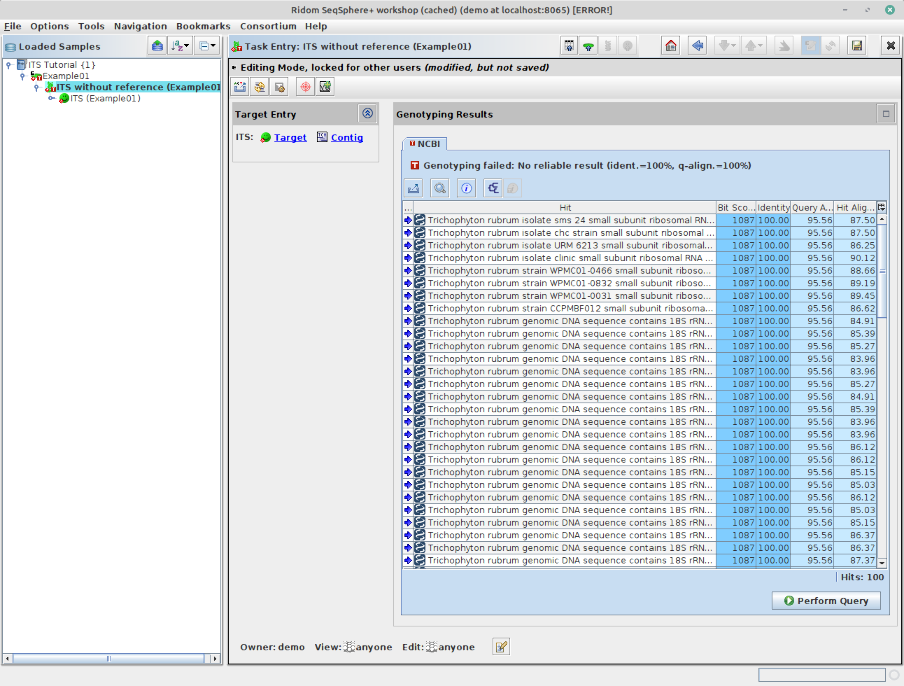
Task: Switch to the NCBI tab
Action: 426,142
